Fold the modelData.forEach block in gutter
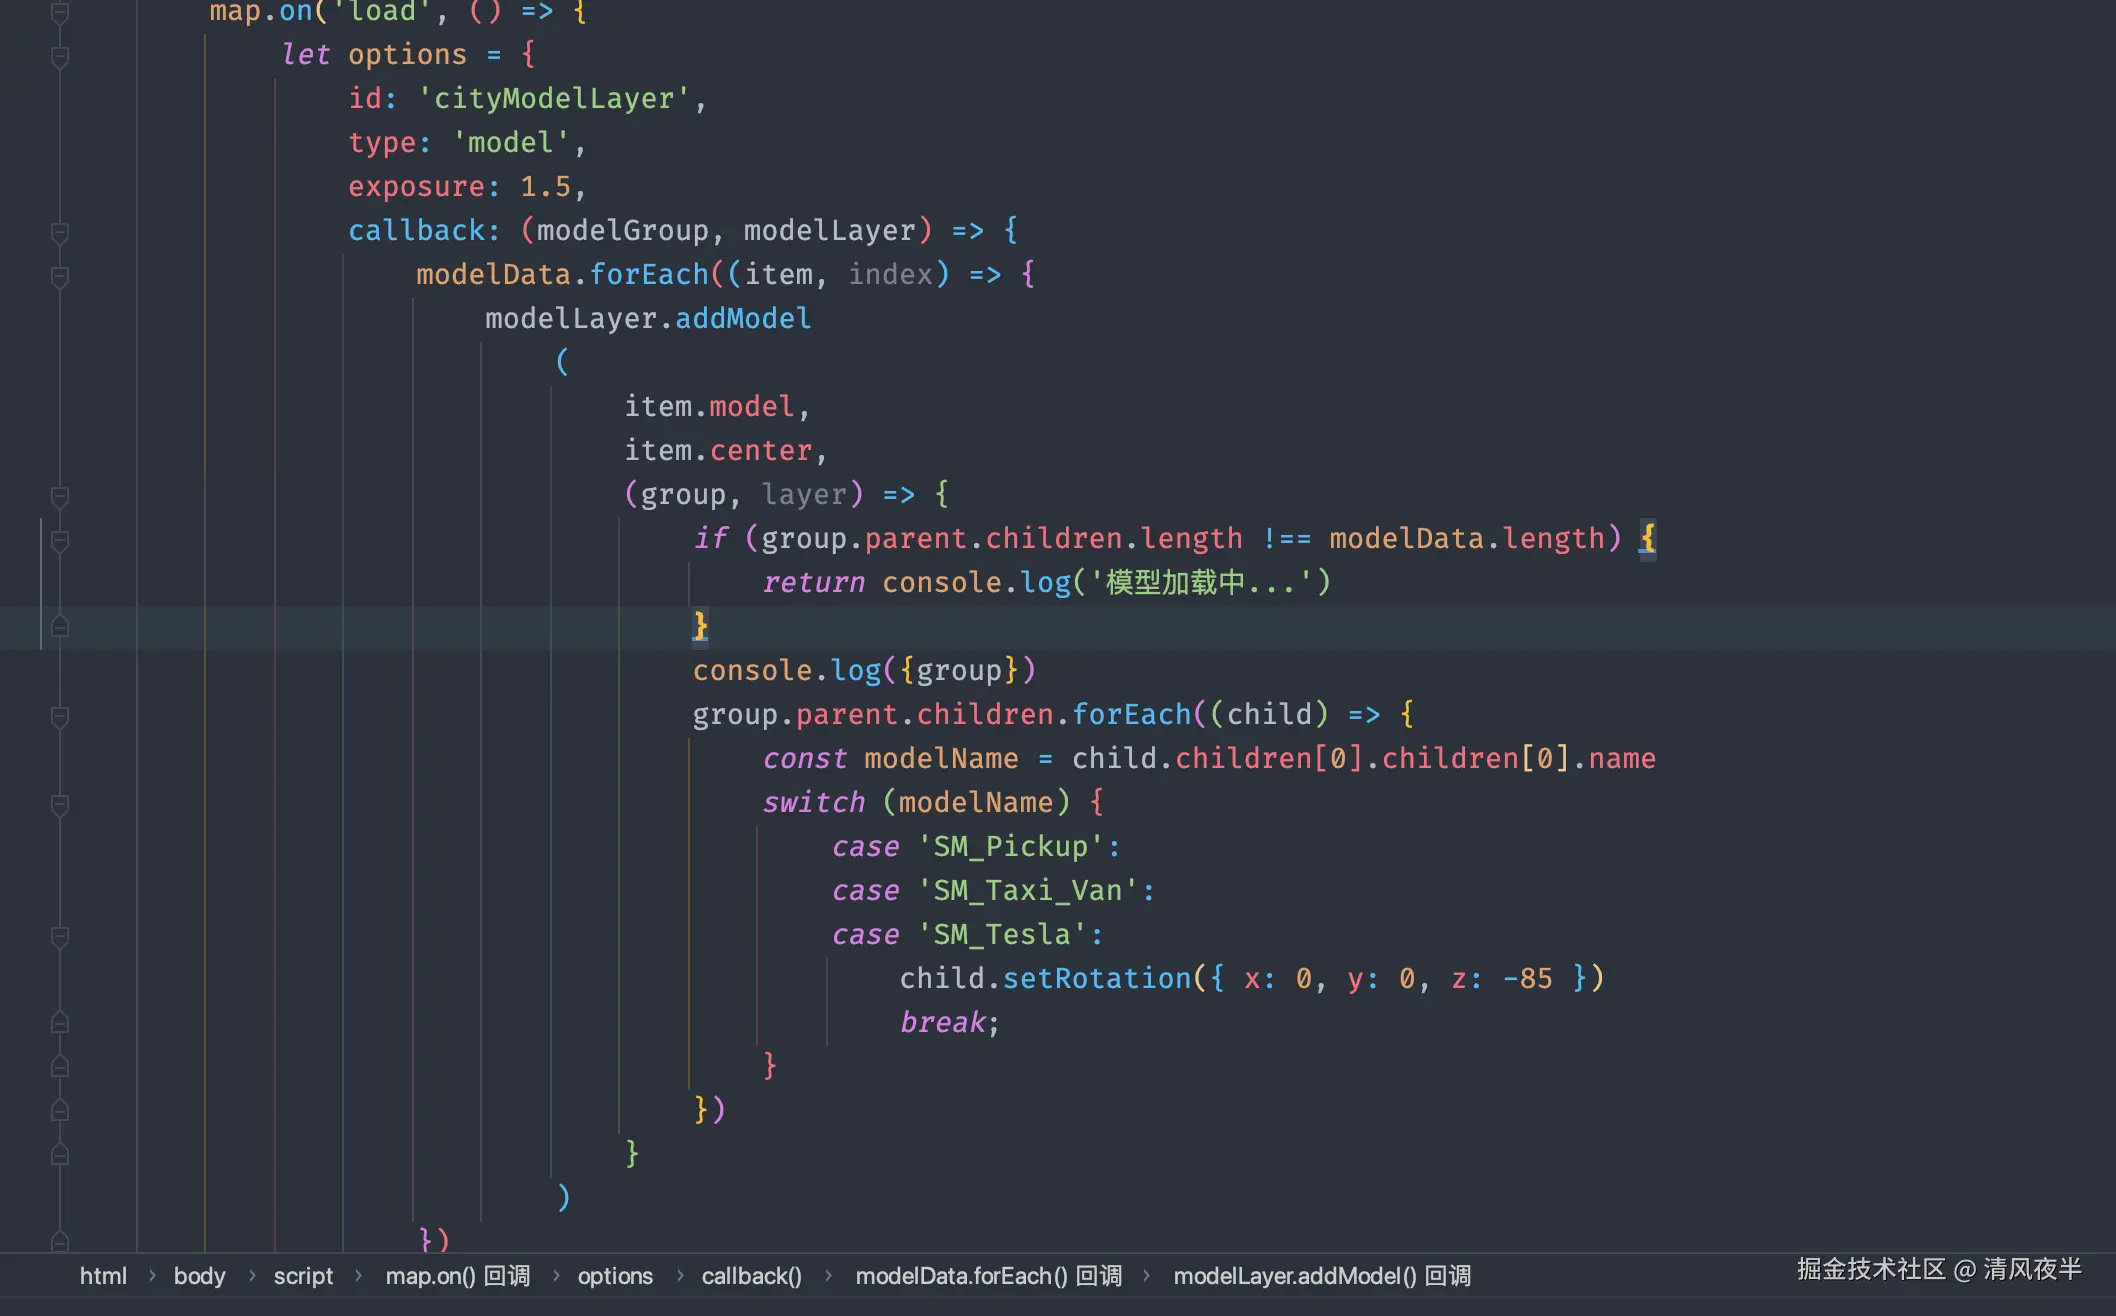 click(60, 277)
